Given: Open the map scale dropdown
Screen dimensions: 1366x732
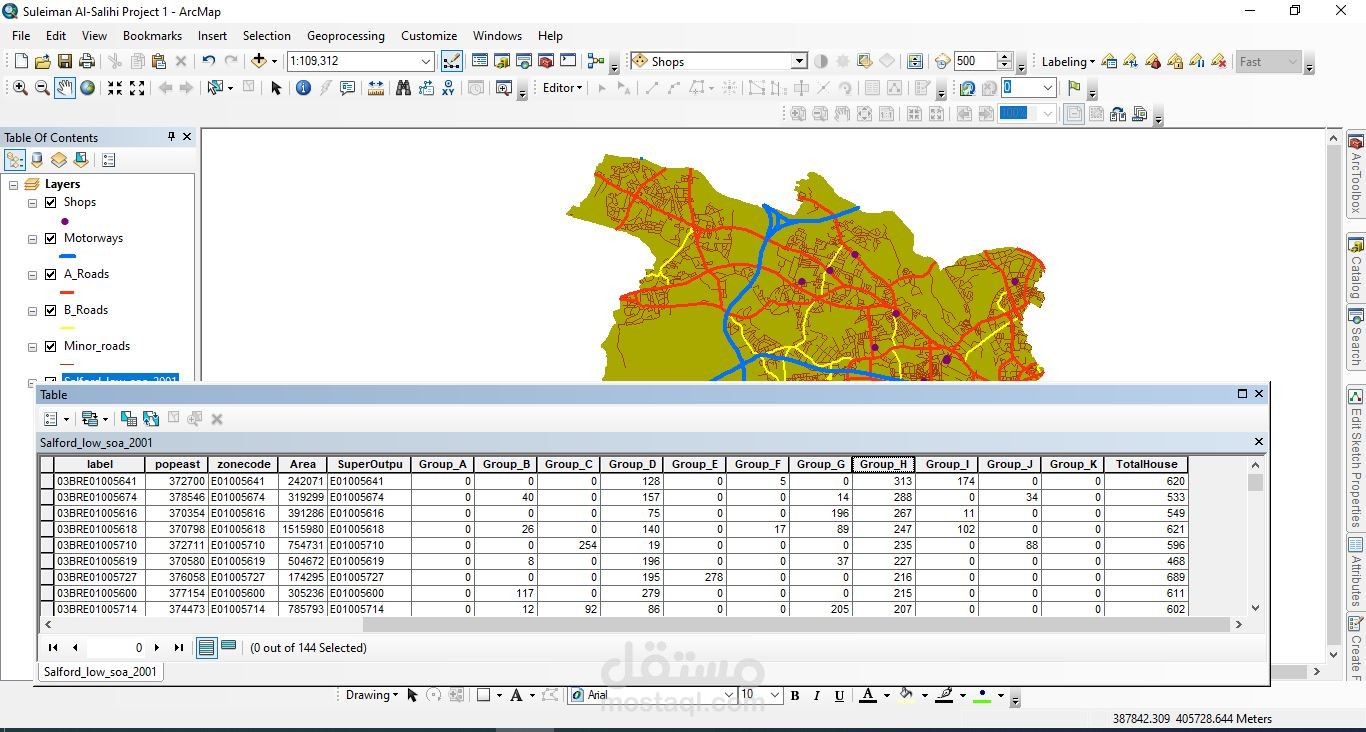Looking at the screenshot, I should click(426, 61).
